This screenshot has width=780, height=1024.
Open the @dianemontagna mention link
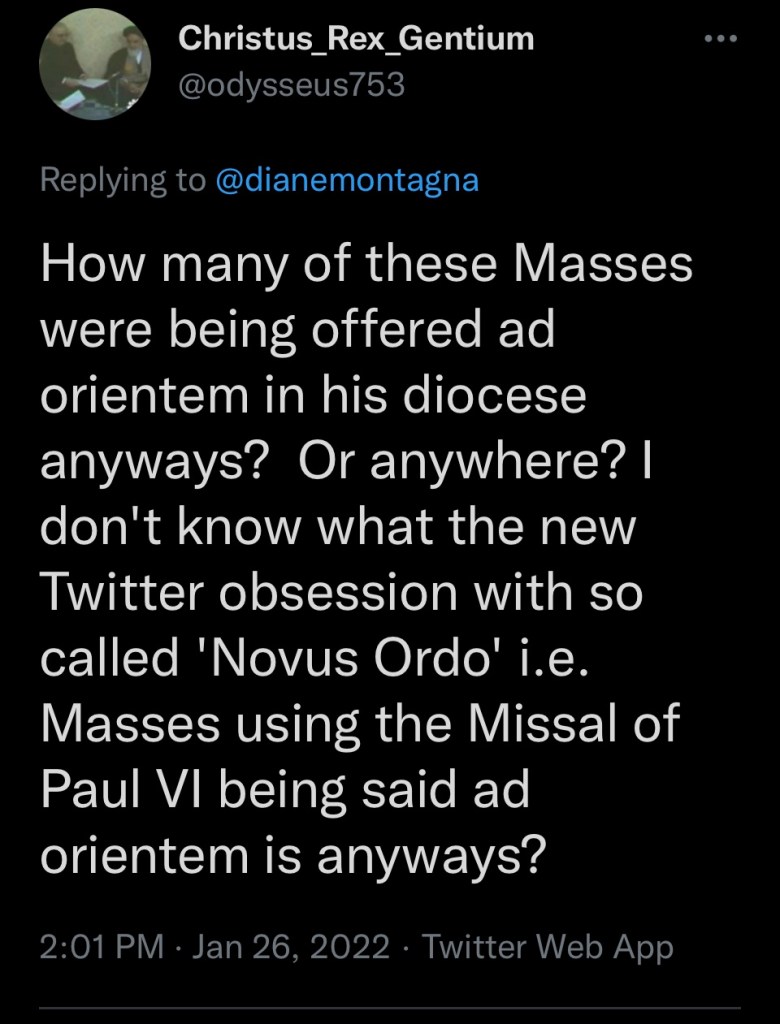coord(347,180)
